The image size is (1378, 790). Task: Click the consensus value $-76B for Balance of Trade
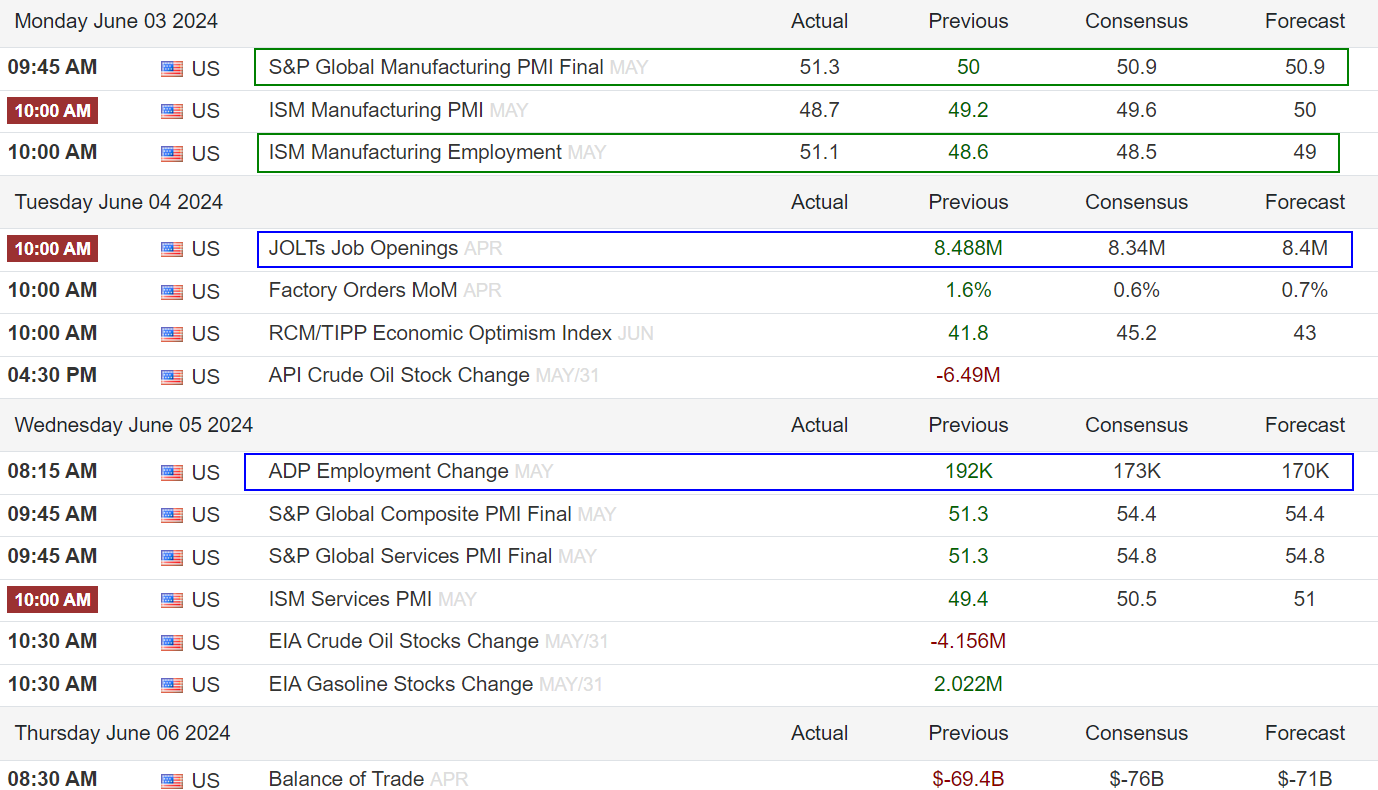1136,779
